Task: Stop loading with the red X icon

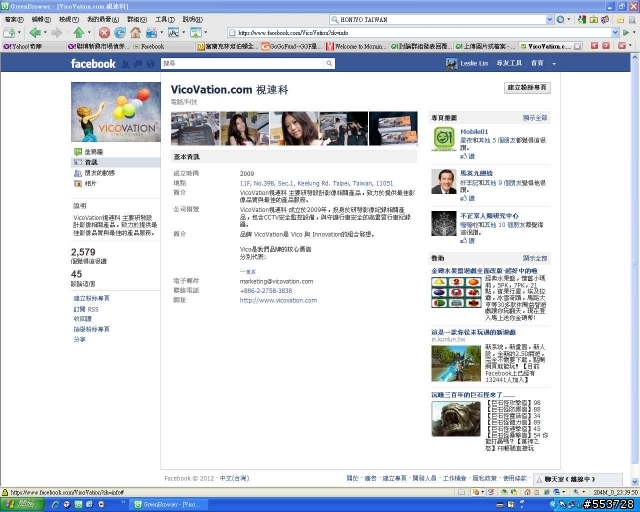Action: [x=104, y=33]
